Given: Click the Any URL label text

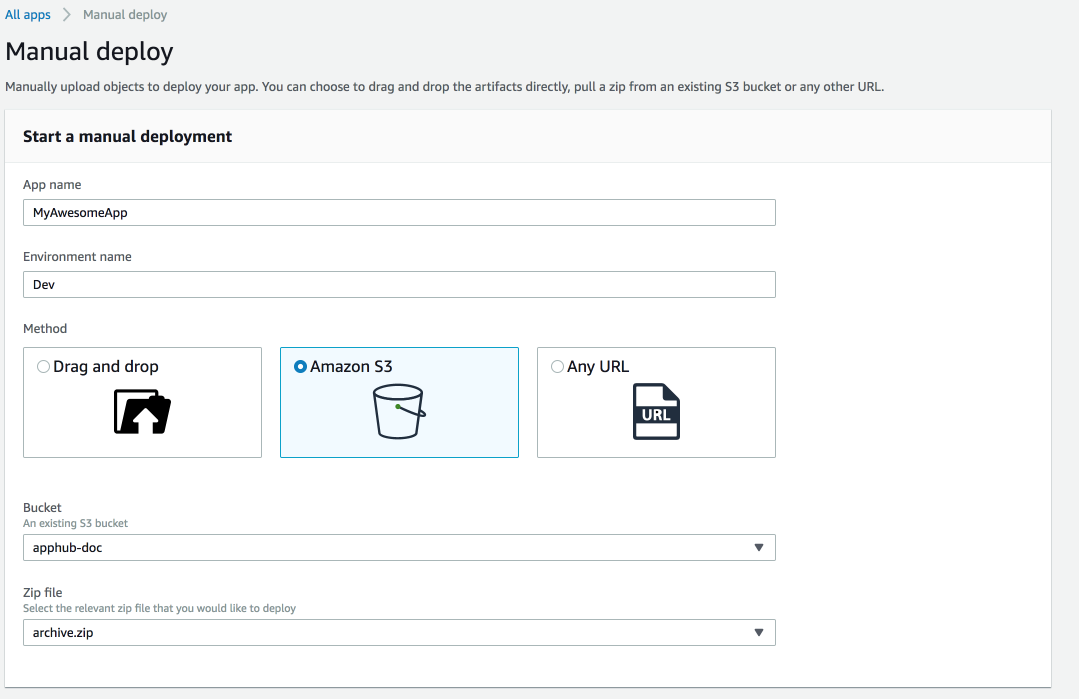Looking at the screenshot, I should pos(598,367).
